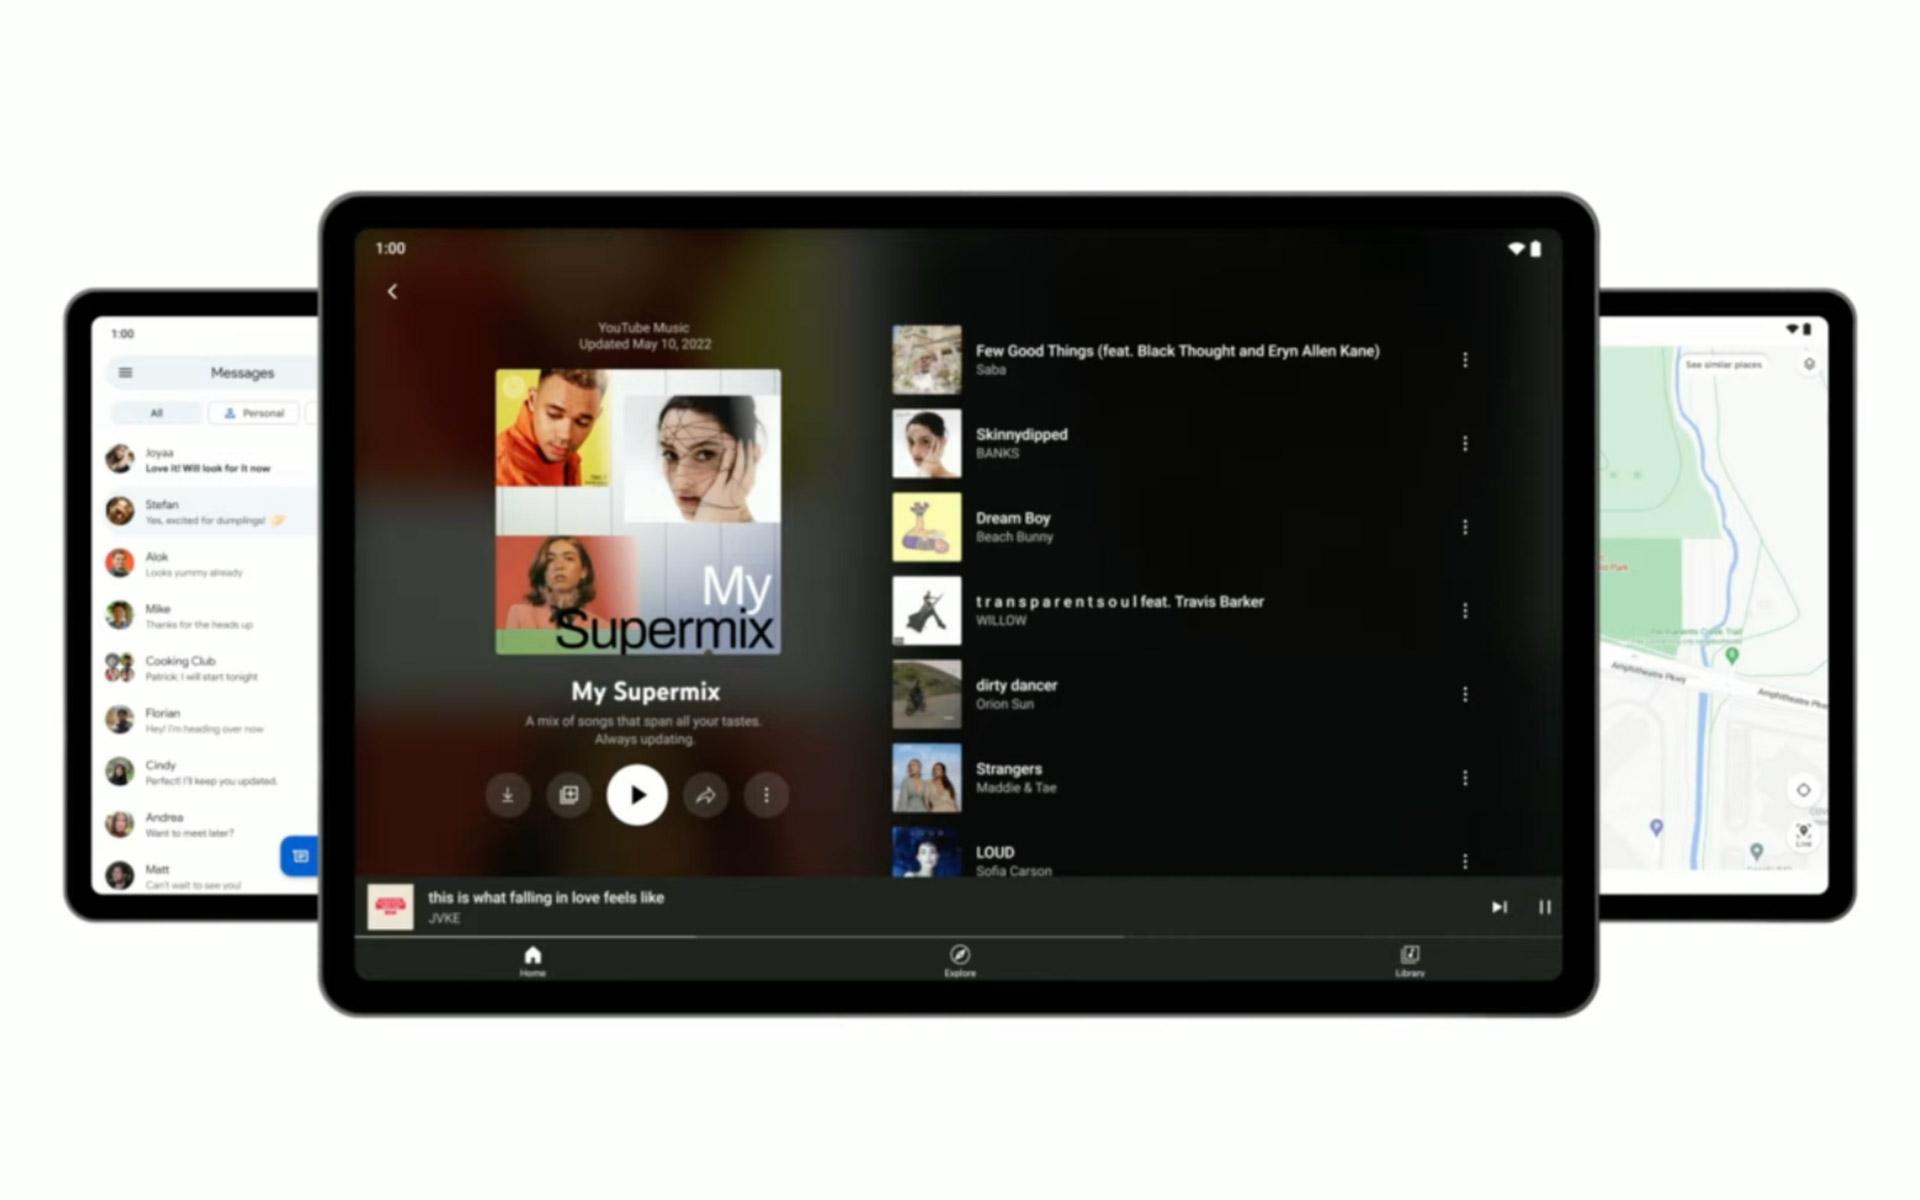This screenshot has width=1920, height=1200.
Task: Open the My Supermix cover artwork
Action: [638, 512]
